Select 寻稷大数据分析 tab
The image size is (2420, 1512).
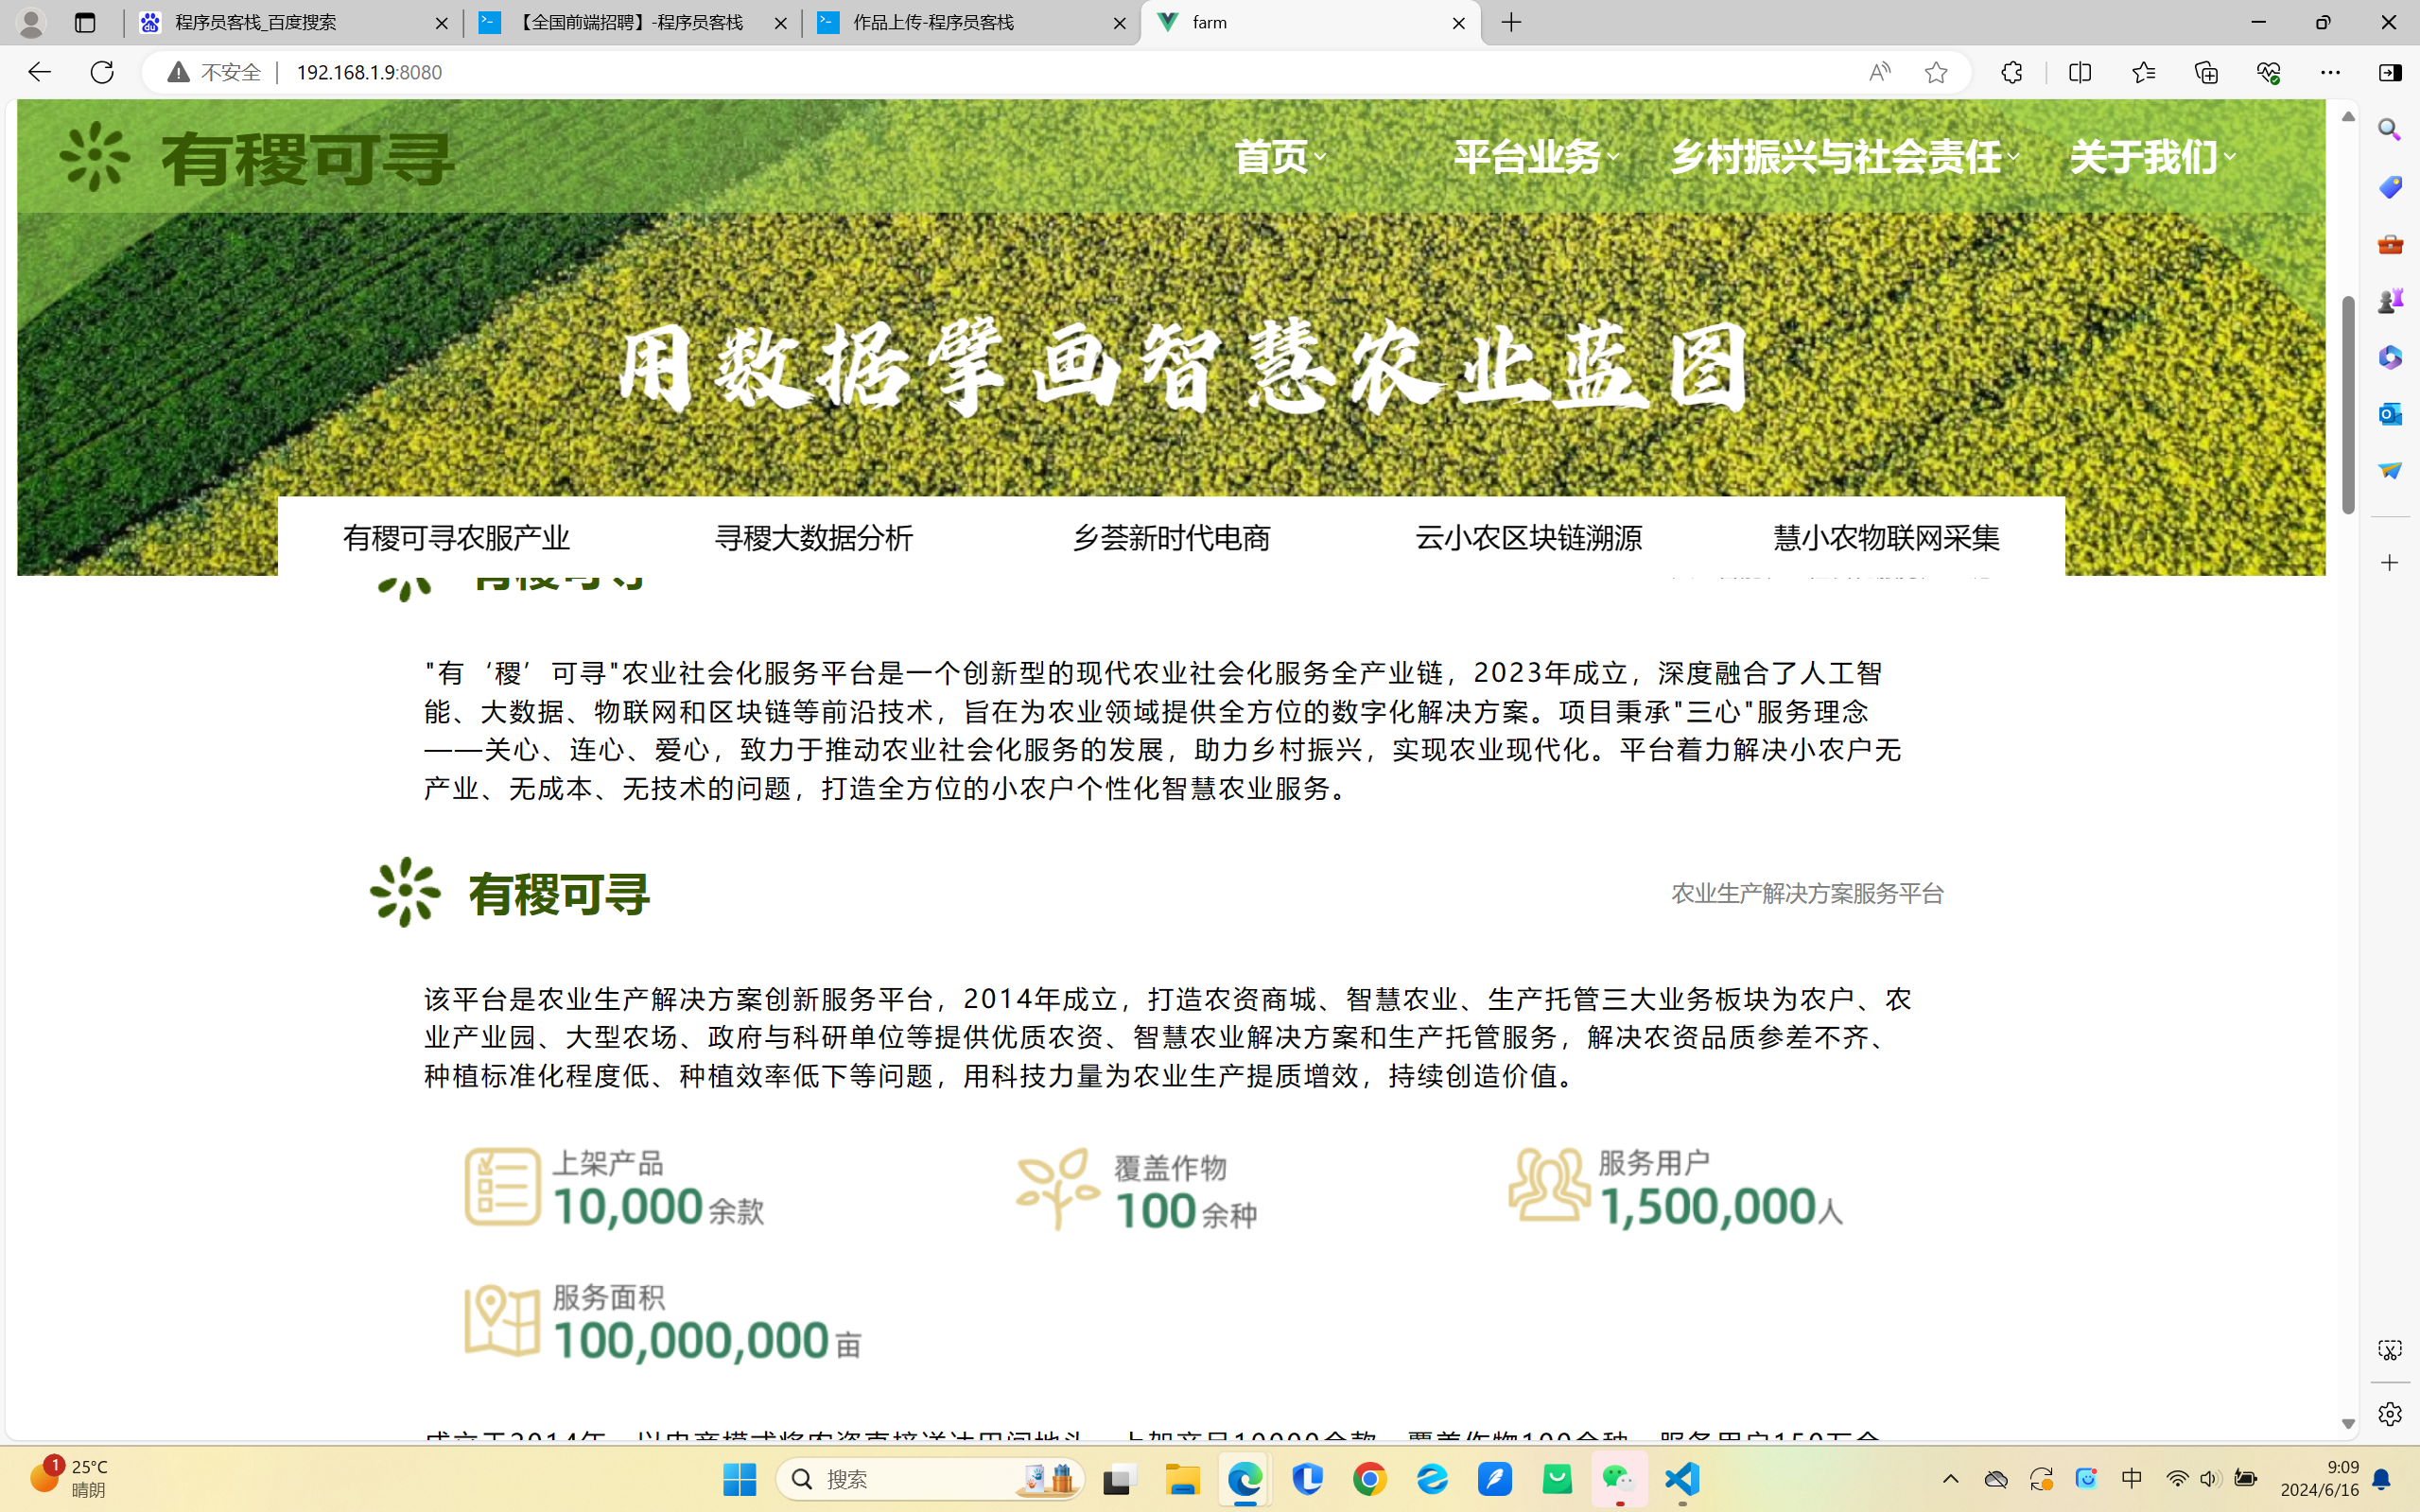(814, 538)
